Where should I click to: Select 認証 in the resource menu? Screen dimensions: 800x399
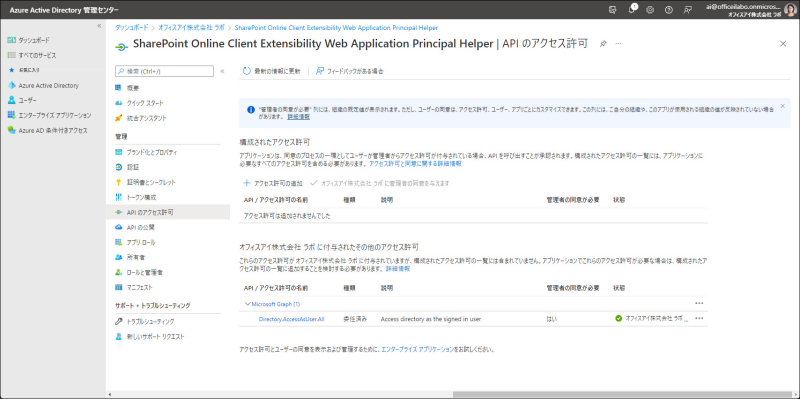[133, 167]
